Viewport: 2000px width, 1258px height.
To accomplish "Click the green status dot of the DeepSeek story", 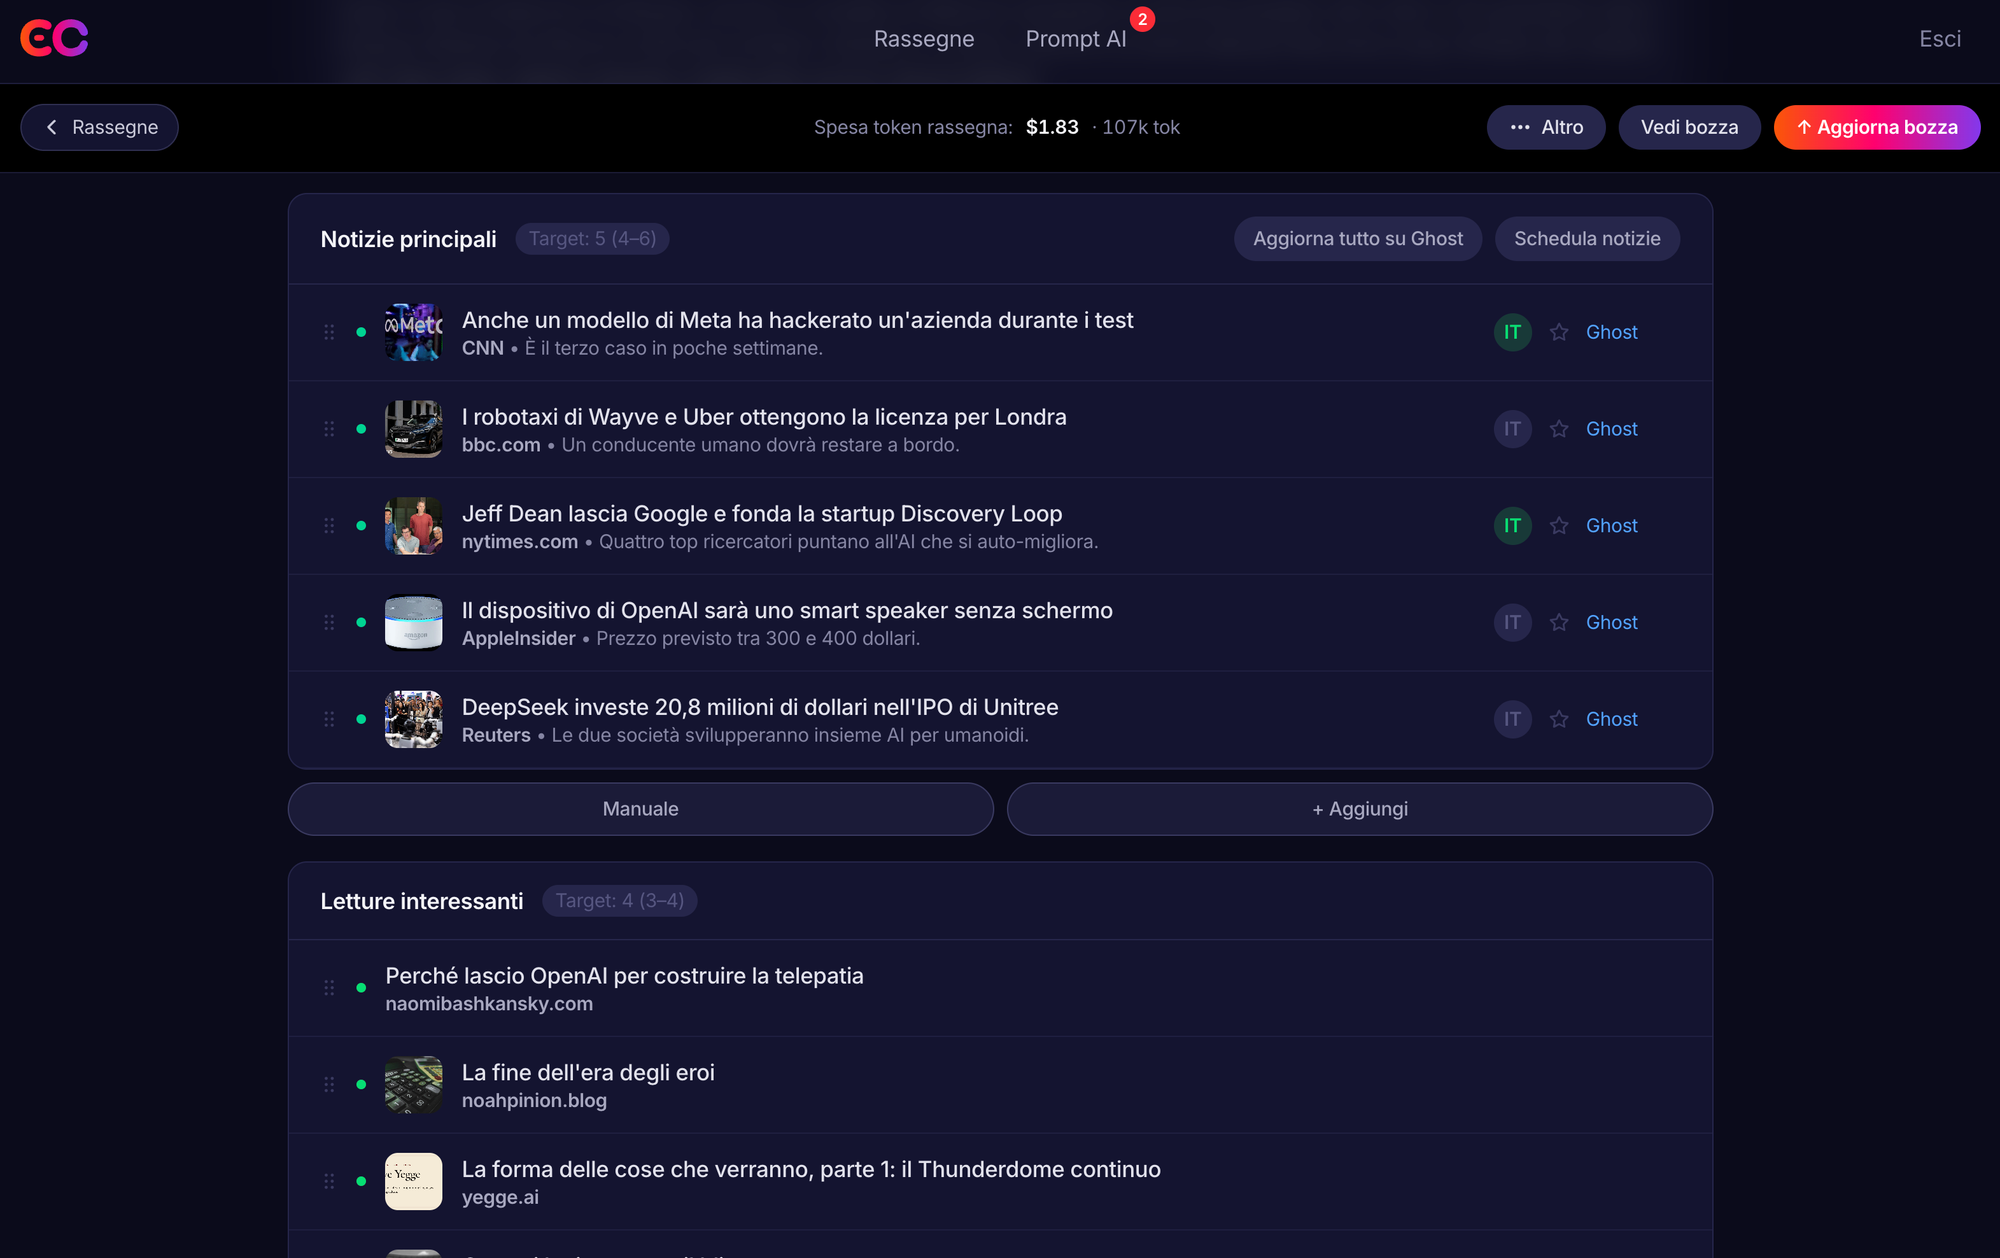I will [361, 719].
